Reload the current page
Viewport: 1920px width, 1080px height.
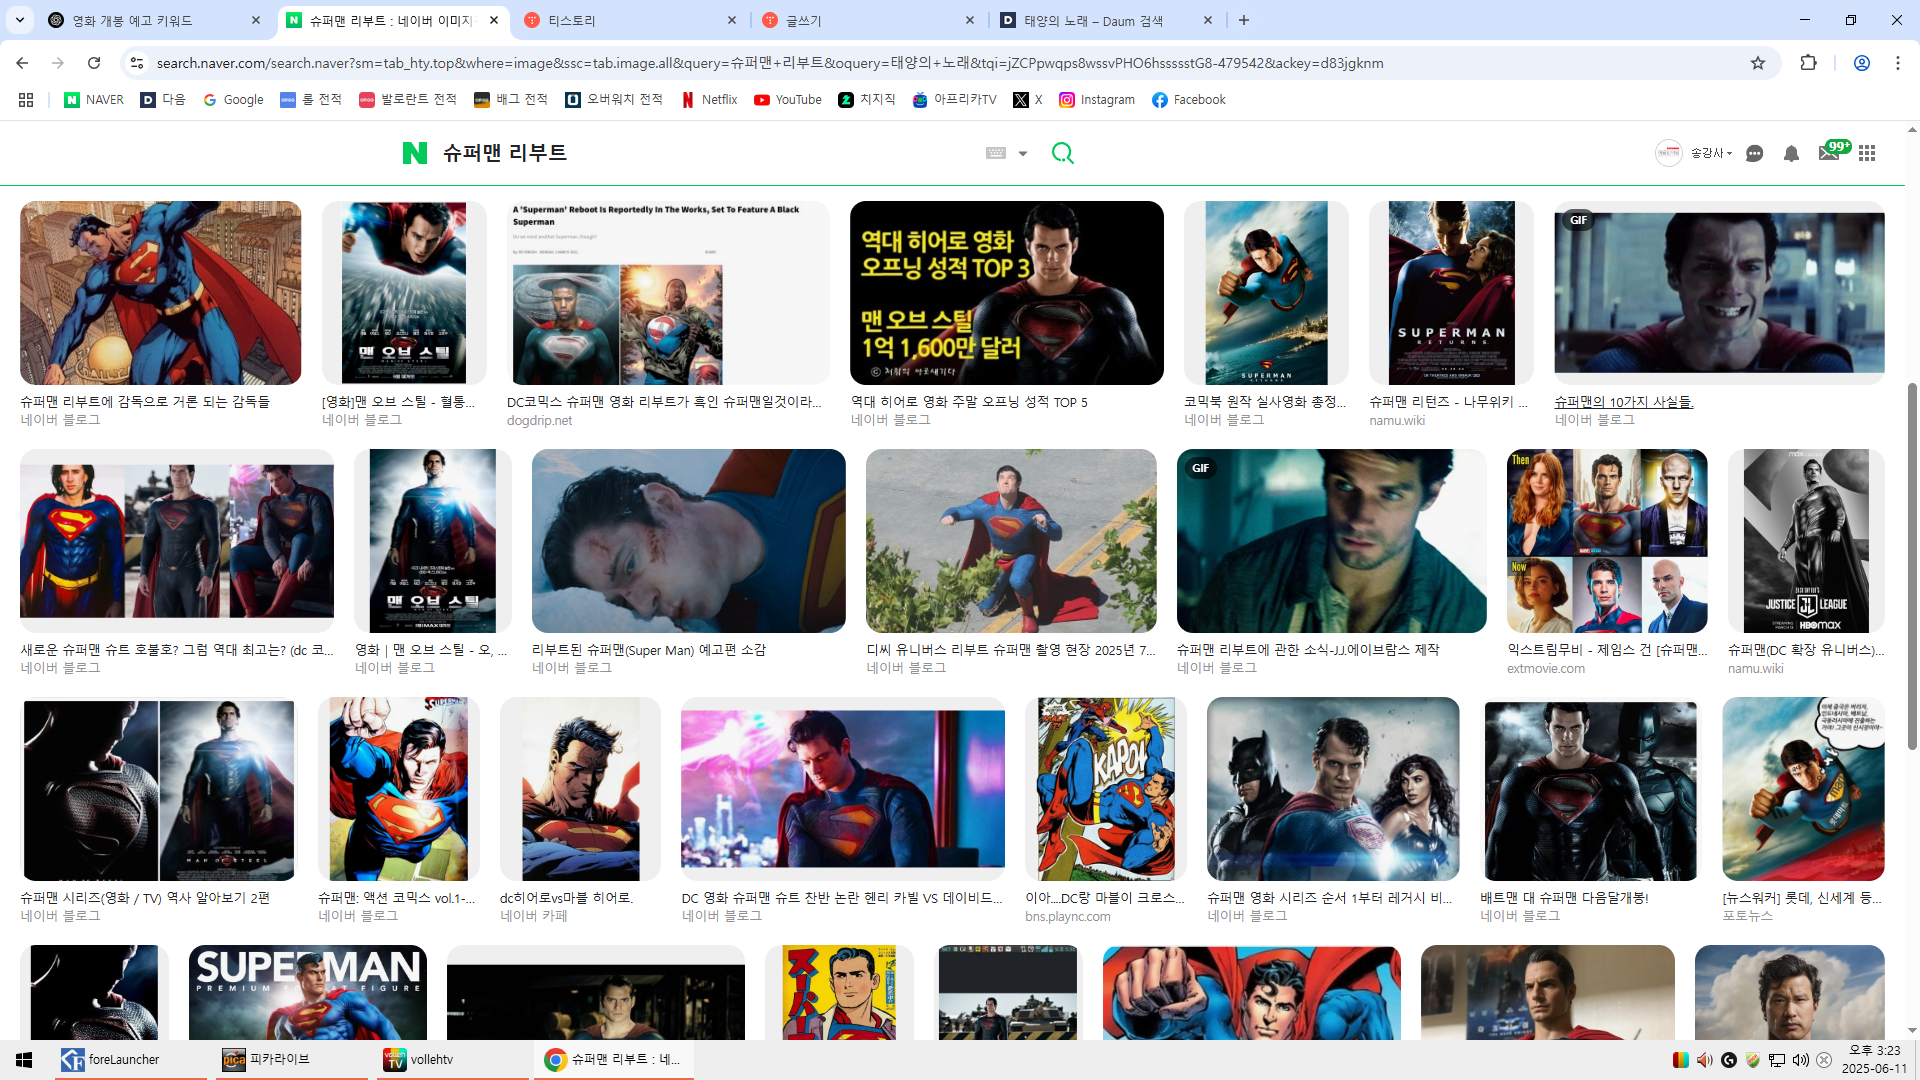coord(94,63)
